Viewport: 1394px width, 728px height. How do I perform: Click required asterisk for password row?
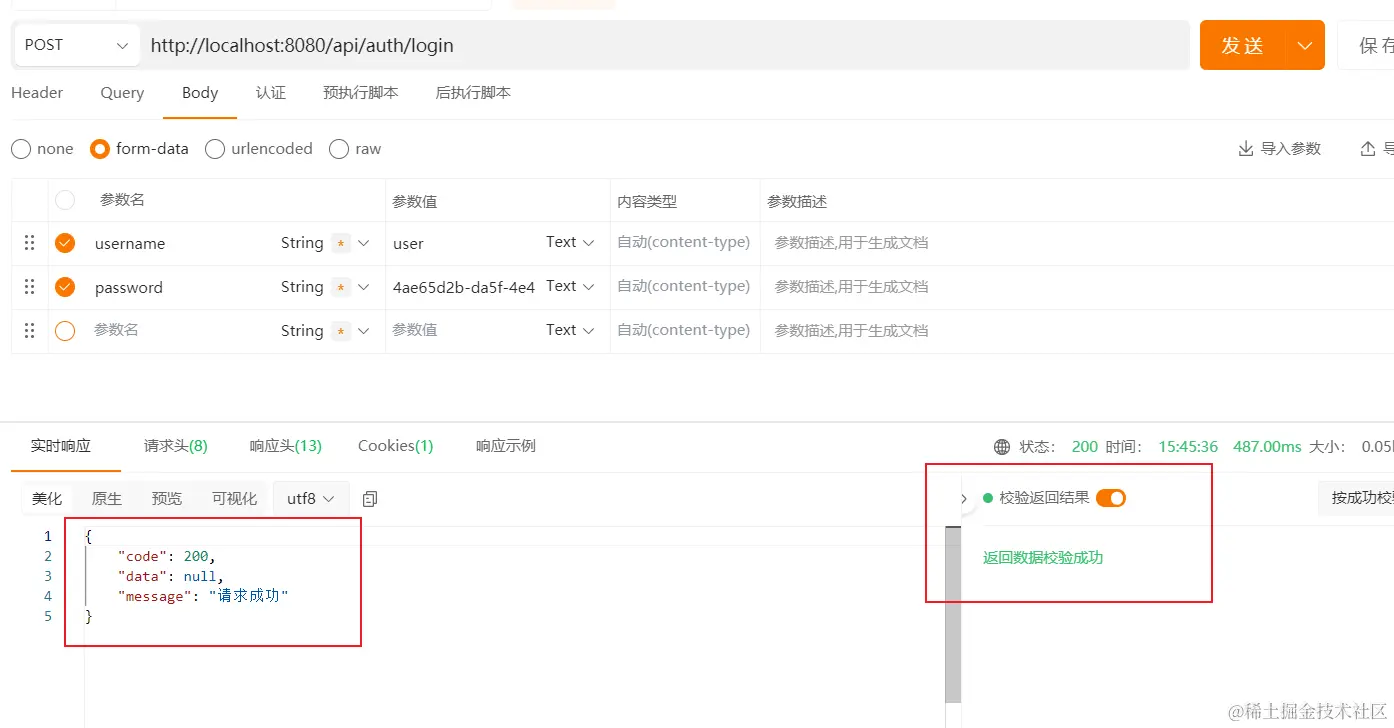click(341, 287)
